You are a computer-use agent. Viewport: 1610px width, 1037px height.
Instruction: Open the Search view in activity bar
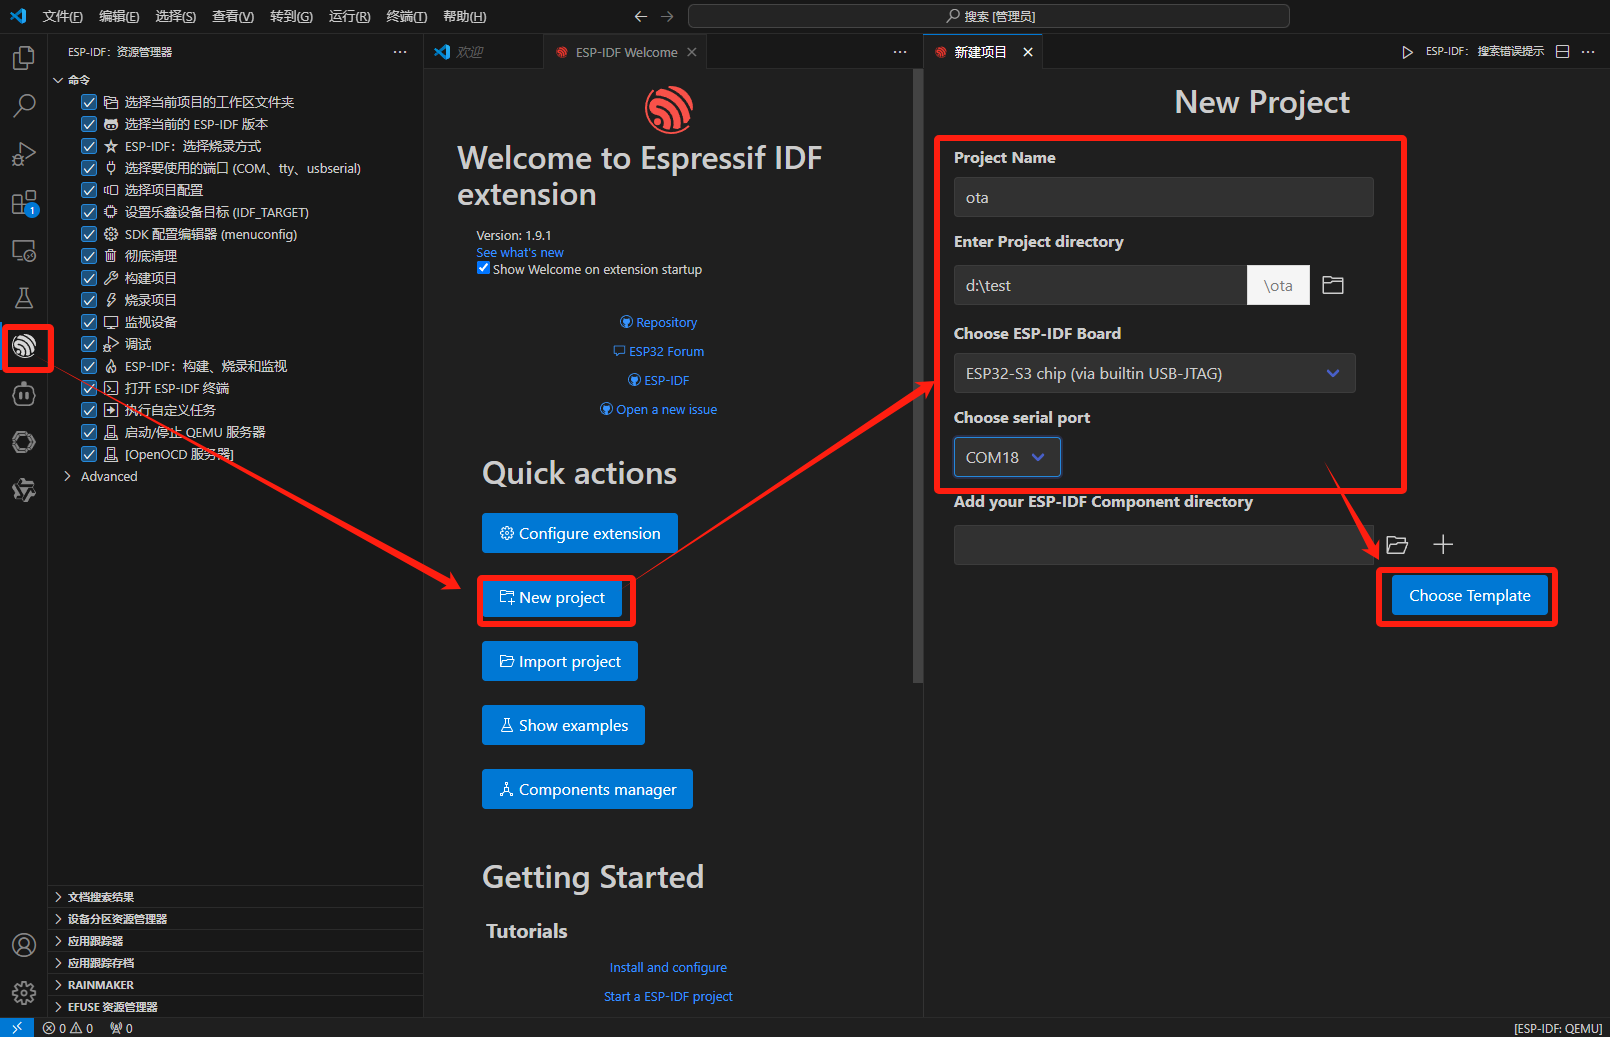[24, 105]
